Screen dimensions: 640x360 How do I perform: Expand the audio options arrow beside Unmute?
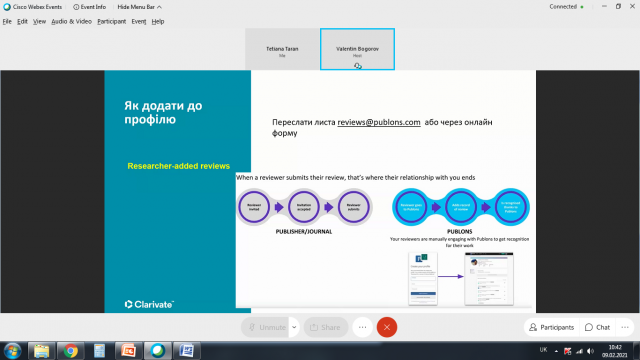[294, 327]
